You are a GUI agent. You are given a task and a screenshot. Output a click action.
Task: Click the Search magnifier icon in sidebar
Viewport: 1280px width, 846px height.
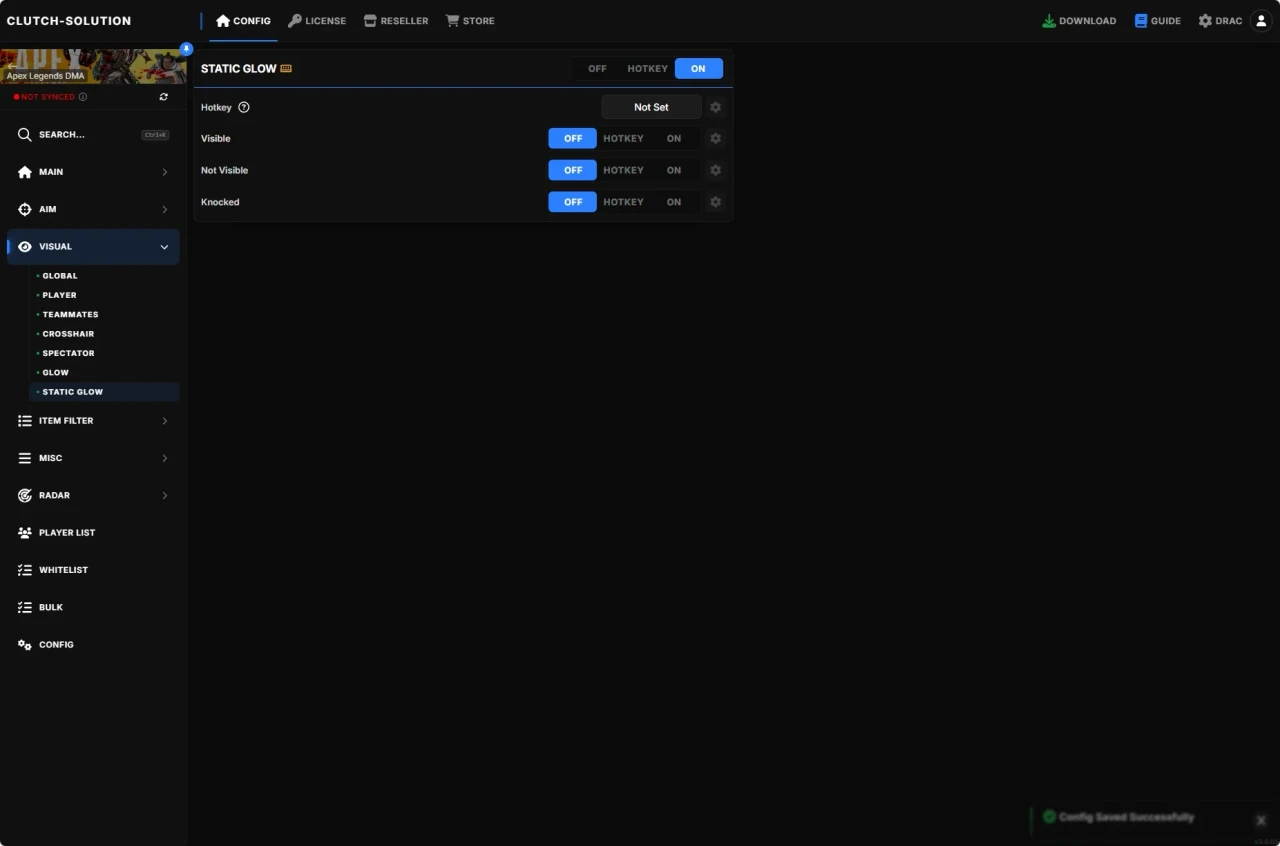coord(24,134)
